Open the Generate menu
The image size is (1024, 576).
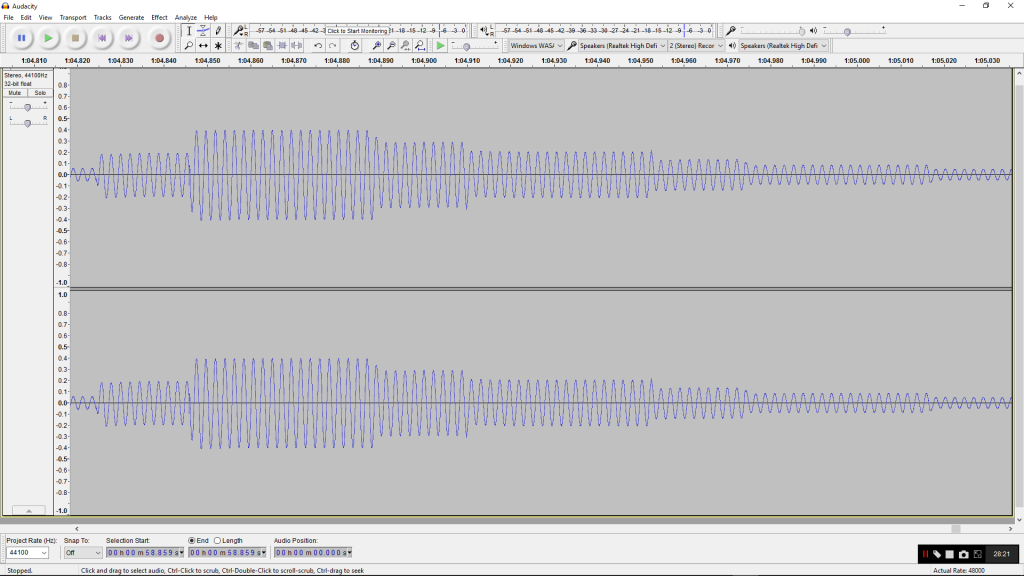click(x=131, y=17)
